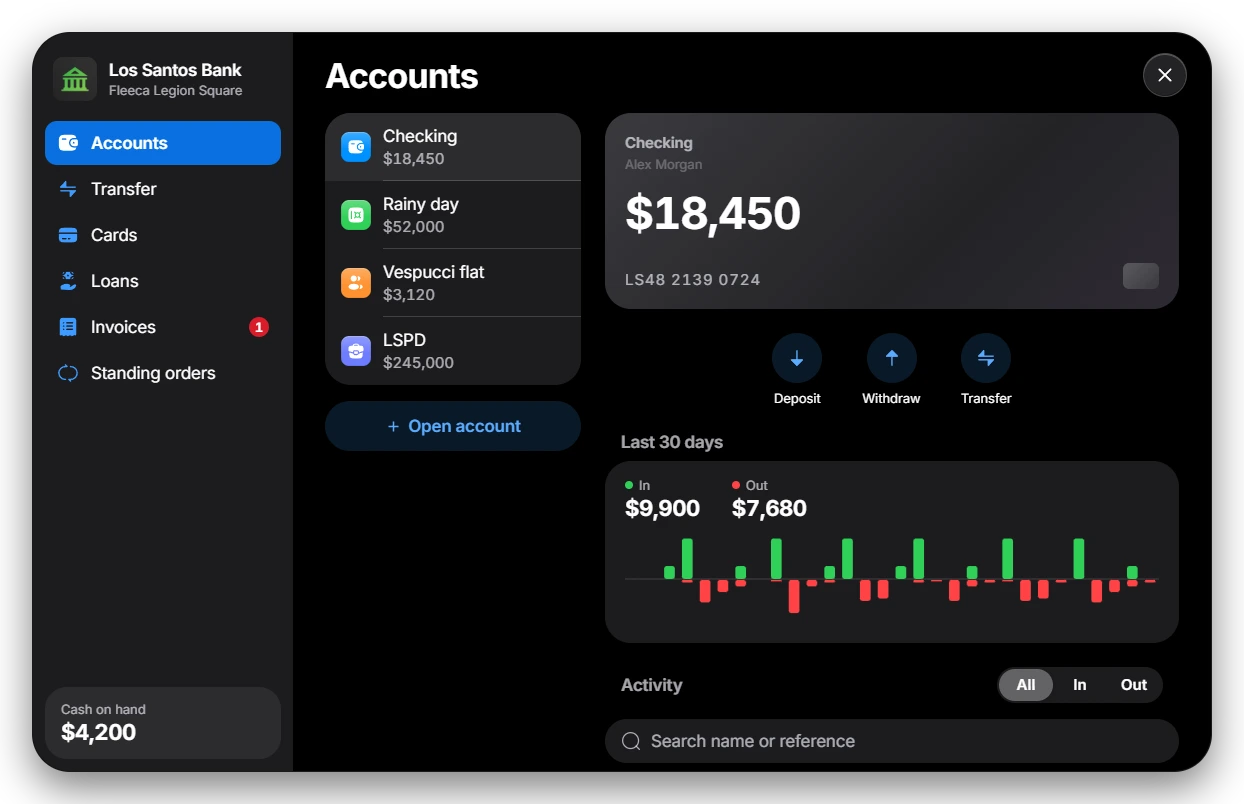Select the Rainy day account row
Image resolution: width=1244 pixels, height=804 pixels.
pos(453,215)
